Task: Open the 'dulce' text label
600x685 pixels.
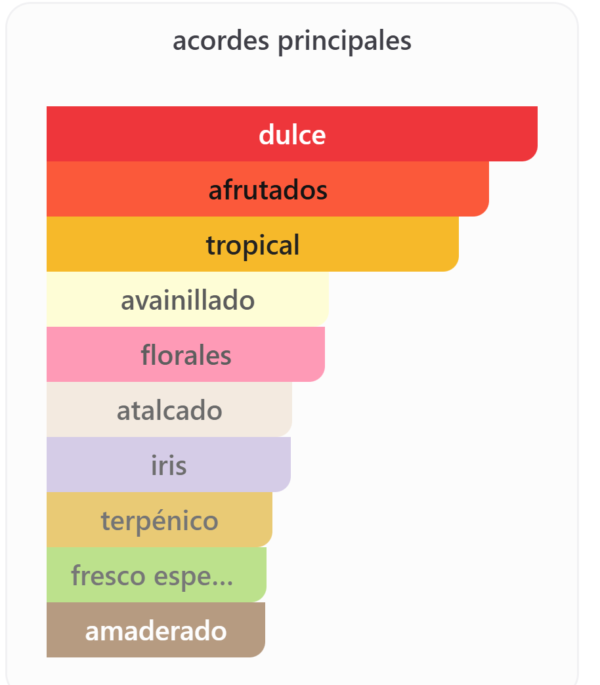Action: click(x=292, y=134)
